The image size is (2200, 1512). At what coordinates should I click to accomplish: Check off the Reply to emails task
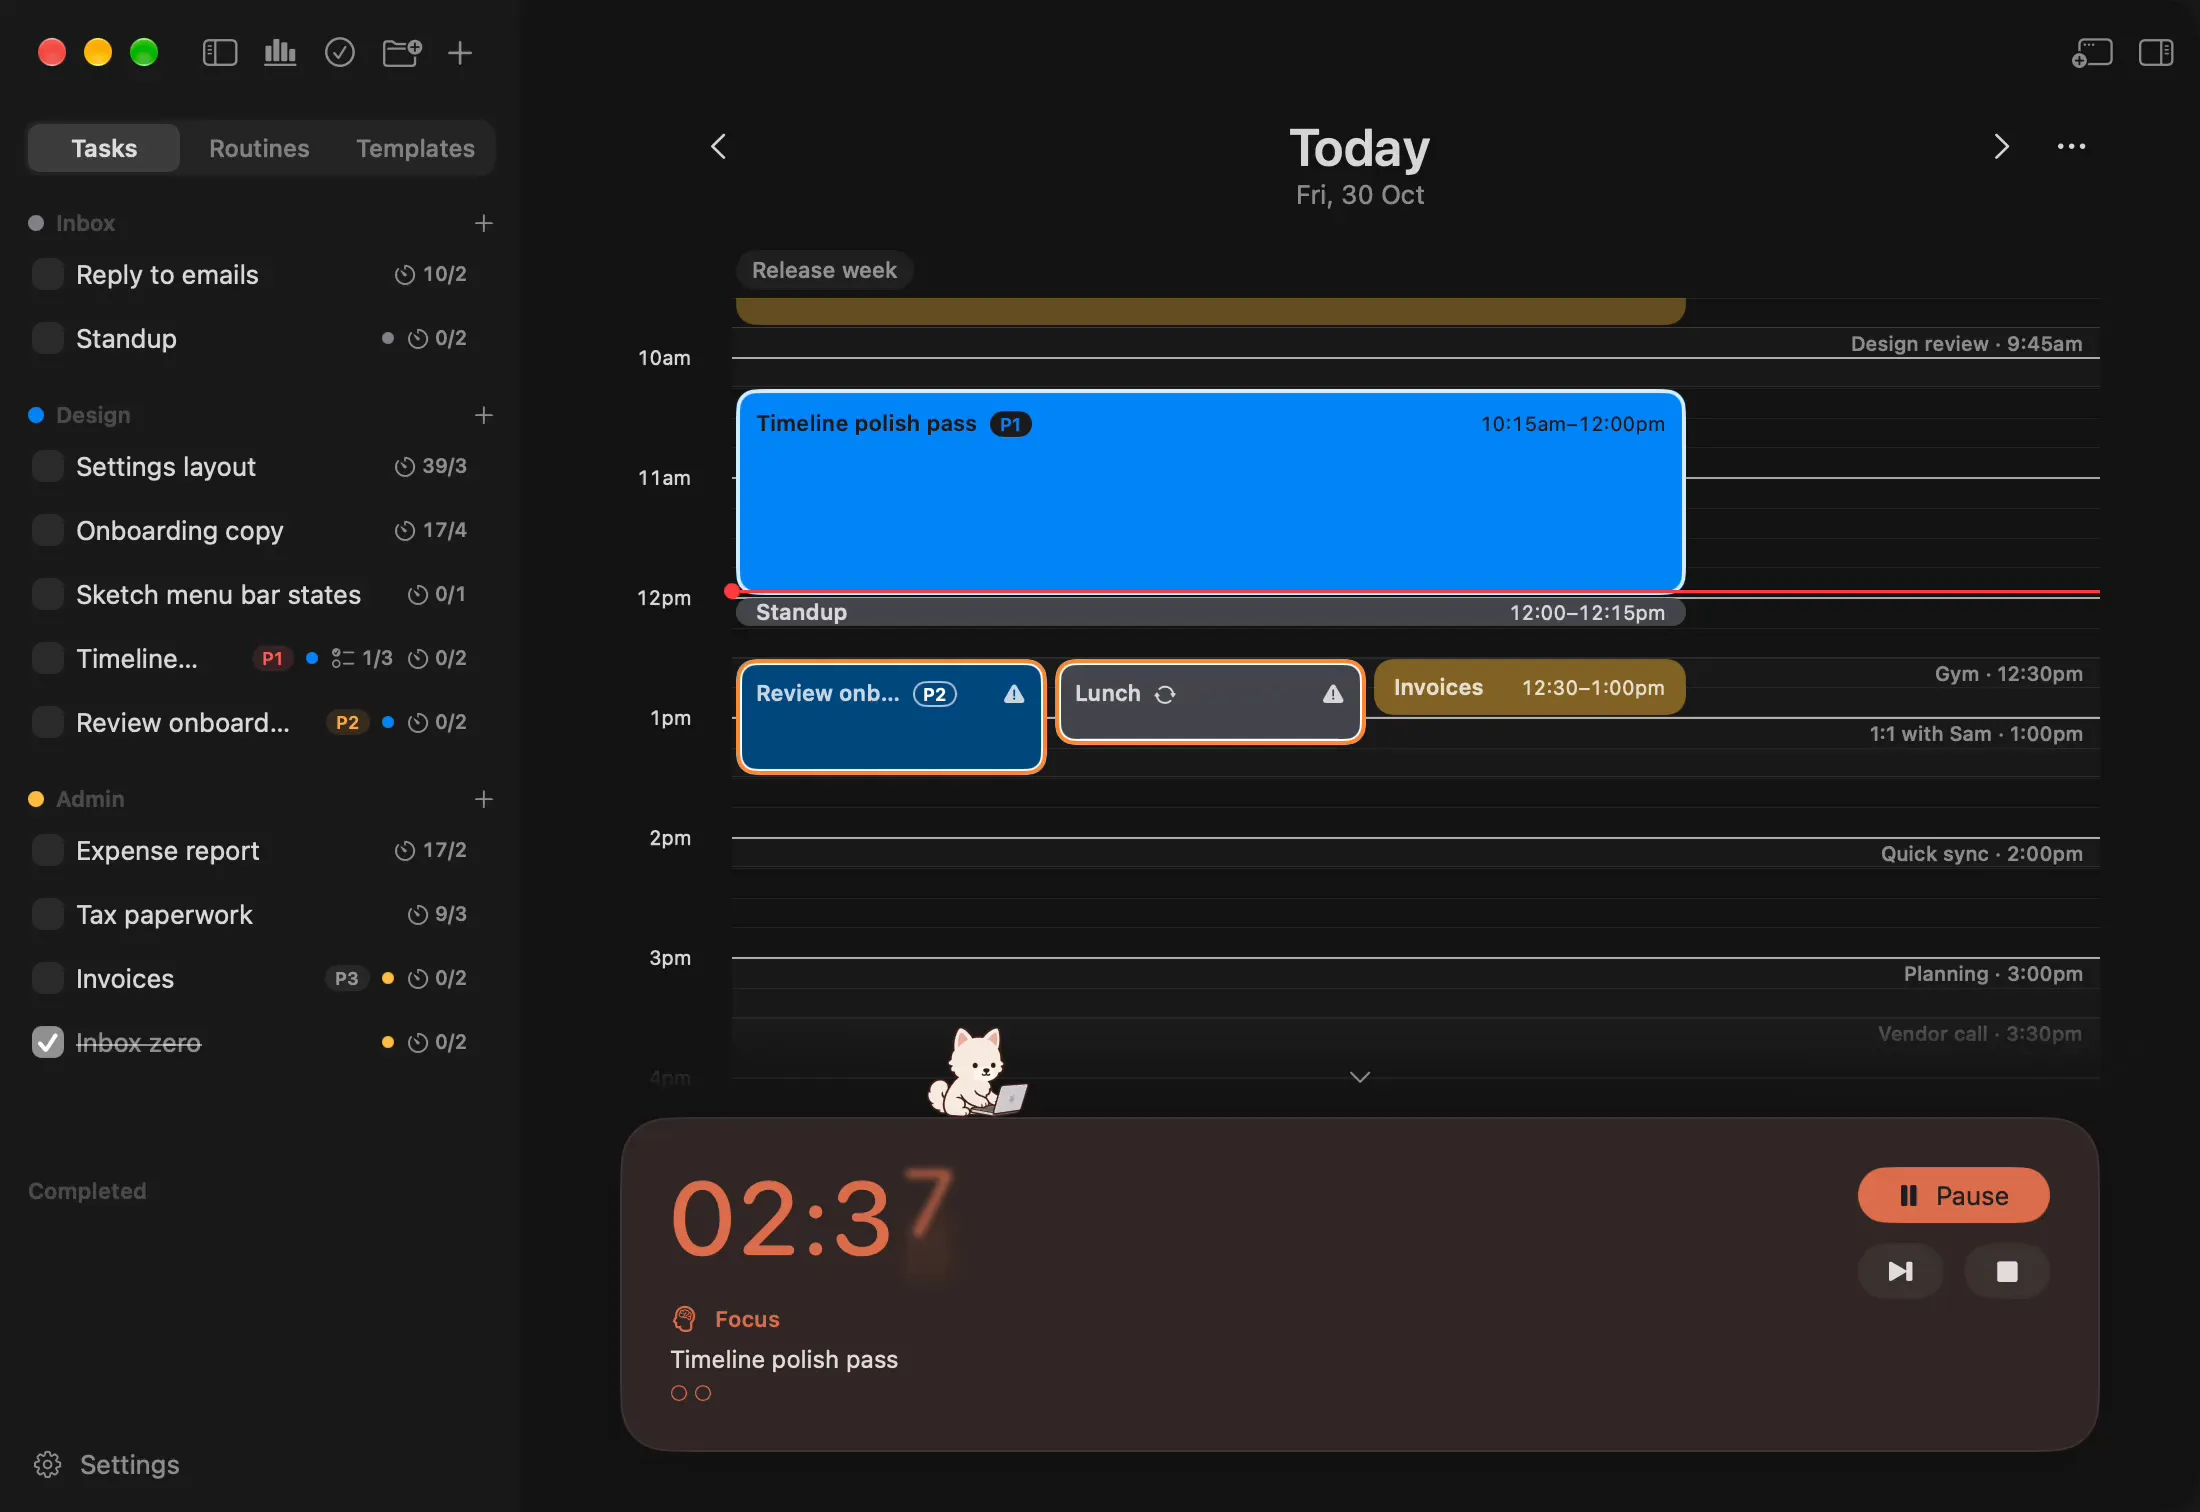point(48,274)
